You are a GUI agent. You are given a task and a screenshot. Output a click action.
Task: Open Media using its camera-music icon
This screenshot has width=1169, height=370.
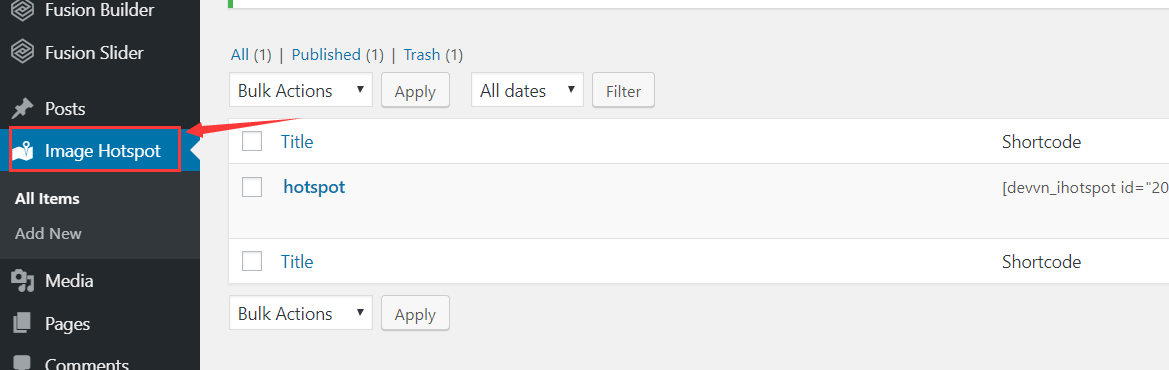tap(22, 281)
